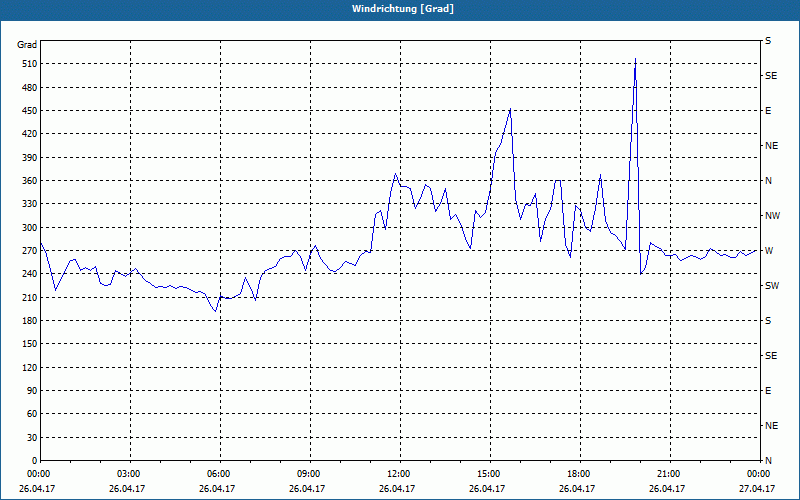Click the 15:00 time label

tap(487, 473)
